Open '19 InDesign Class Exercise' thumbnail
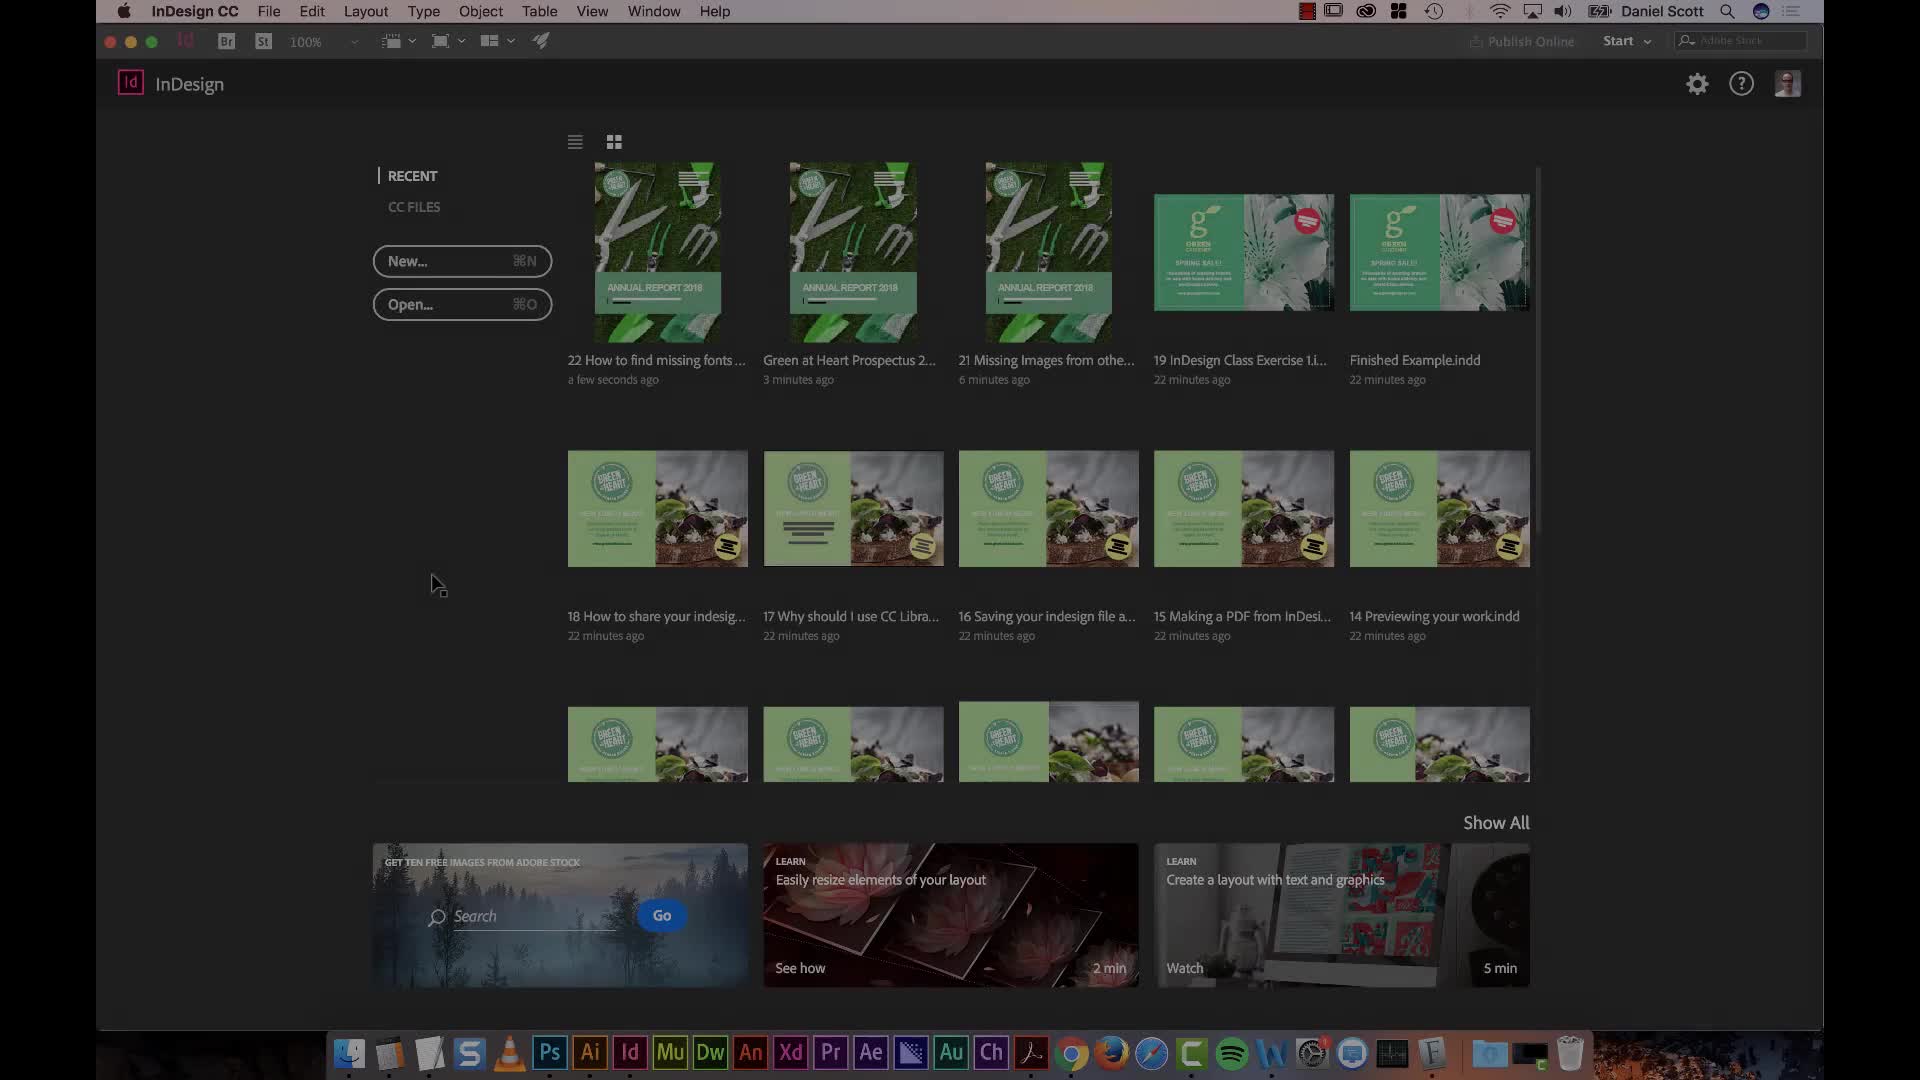The width and height of the screenshot is (1920, 1080). coord(1244,252)
